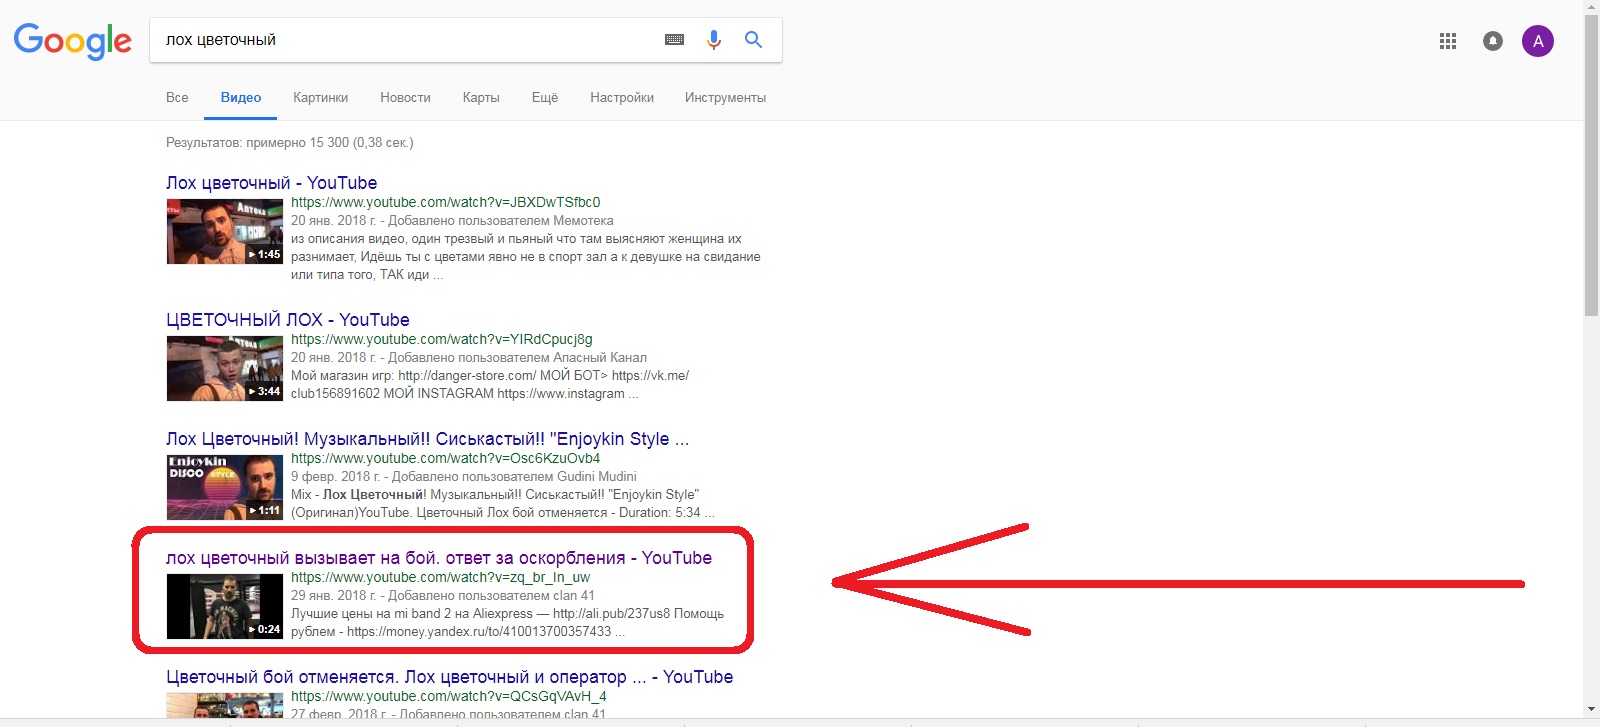Click the text 'Добавлено пользователем Апасный Канал'
1600x727 pixels.
(518, 358)
